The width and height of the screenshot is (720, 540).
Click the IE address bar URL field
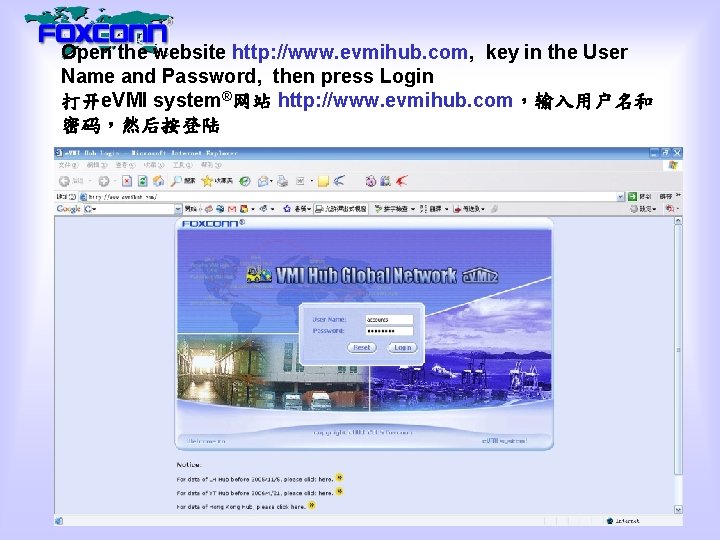(351, 197)
